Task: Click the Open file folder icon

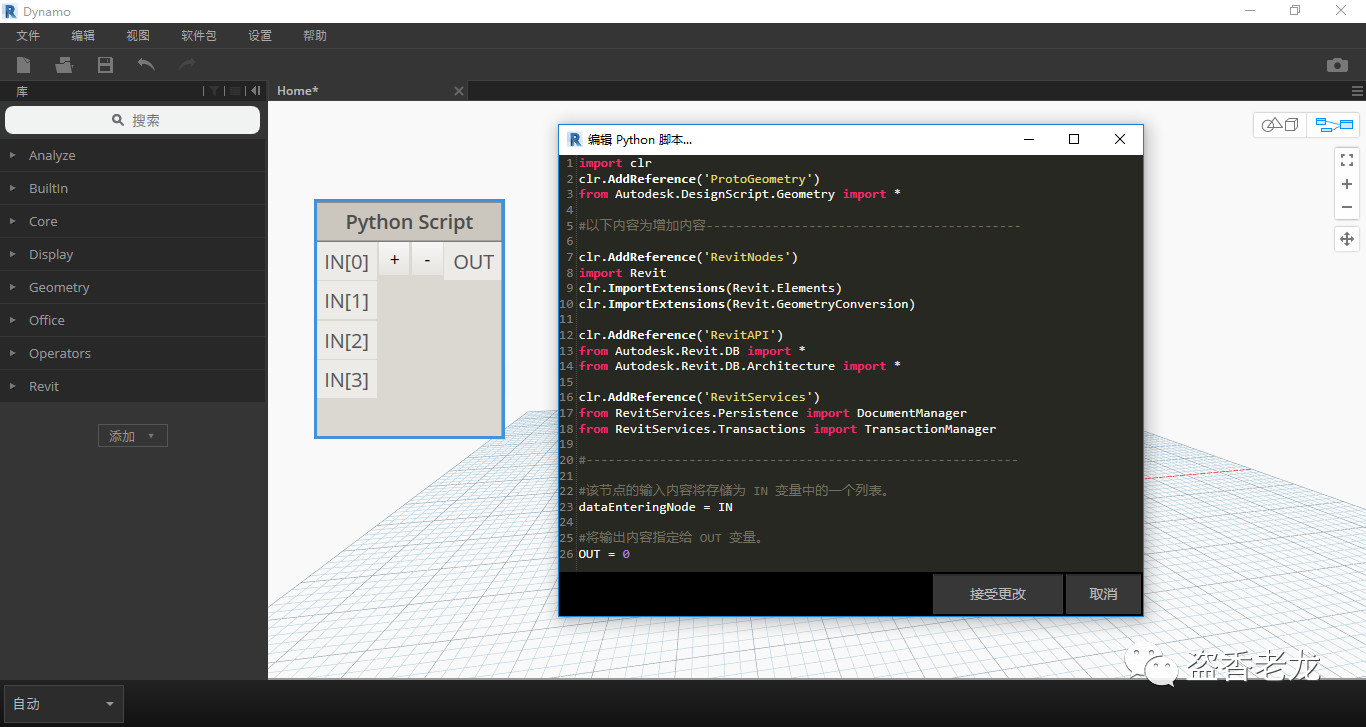Action: (x=64, y=65)
